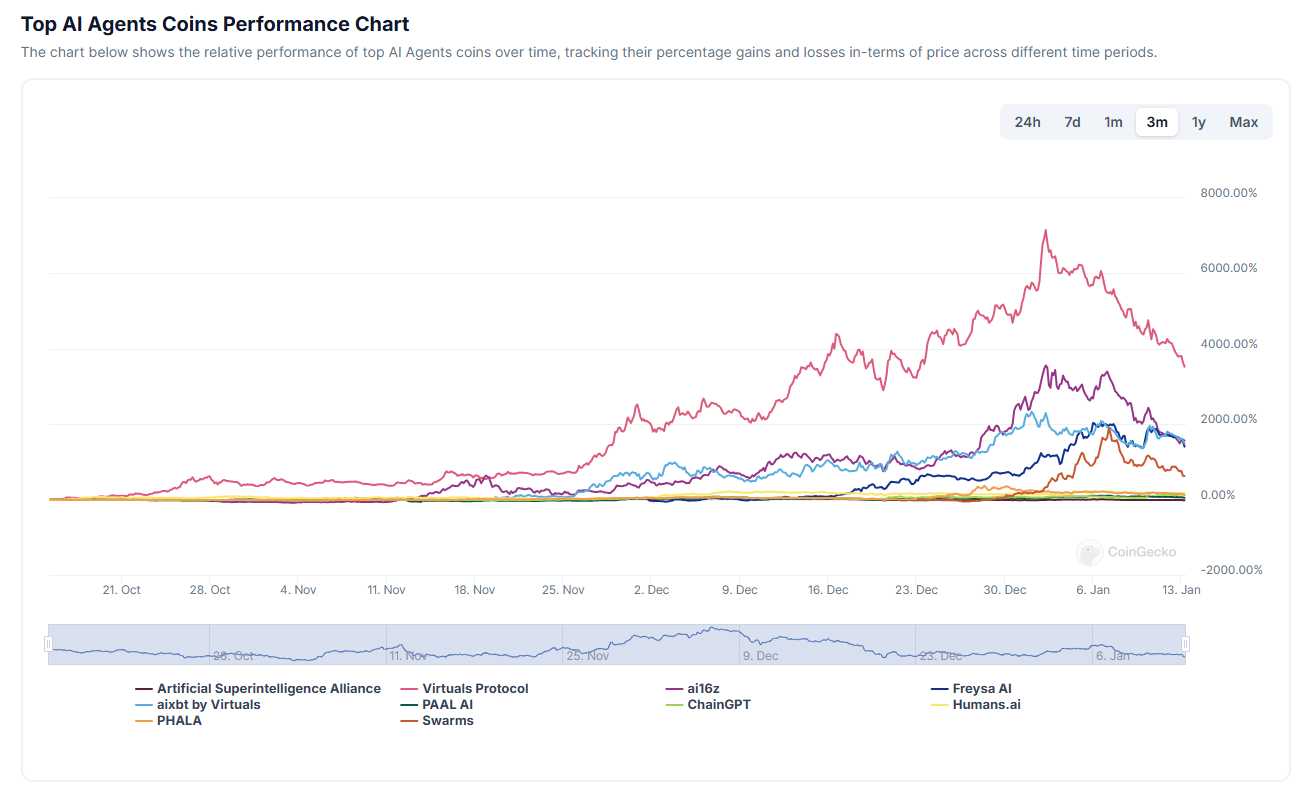Select the 1y time range
This screenshot has width=1306, height=796.
coord(1199,121)
